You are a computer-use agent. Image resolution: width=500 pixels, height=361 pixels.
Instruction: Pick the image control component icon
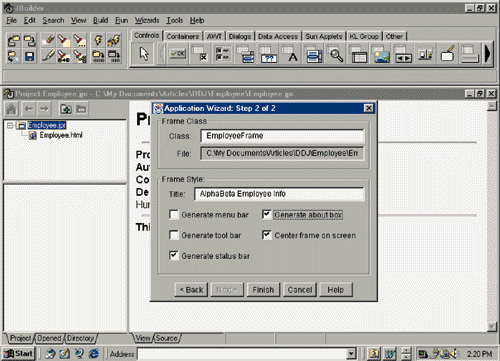tap(381, 54)
